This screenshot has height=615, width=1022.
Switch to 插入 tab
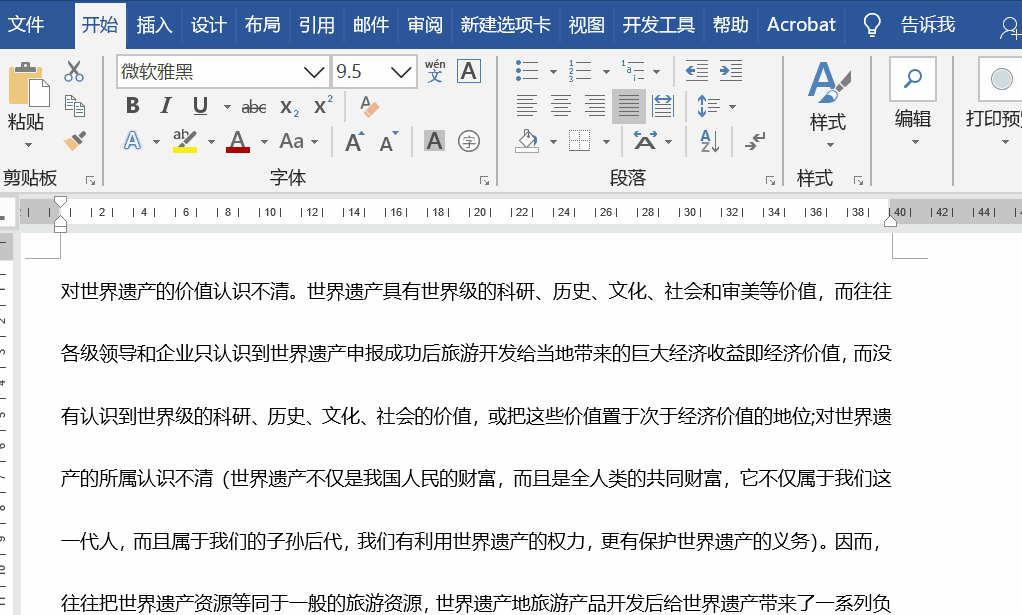pos(154,25)
